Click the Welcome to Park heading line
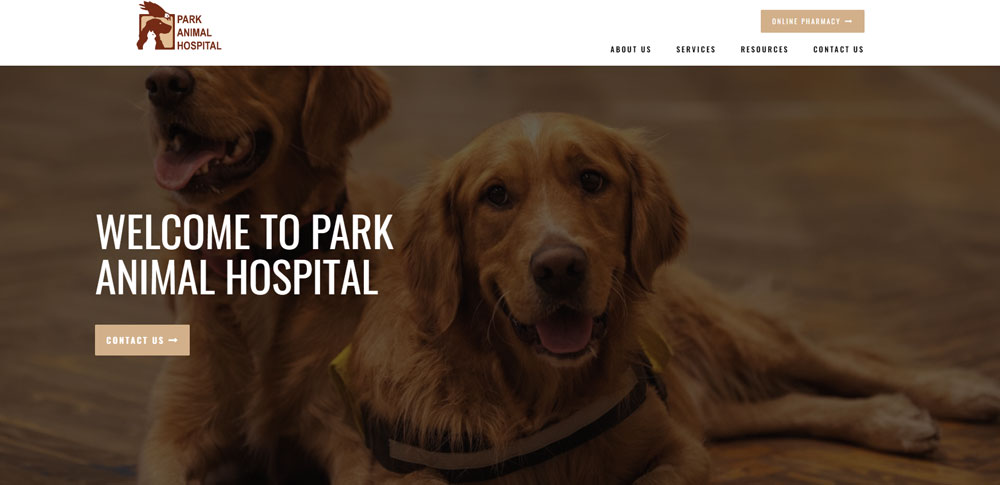The width and height of the screenshot is (1000, 485). 245,232
